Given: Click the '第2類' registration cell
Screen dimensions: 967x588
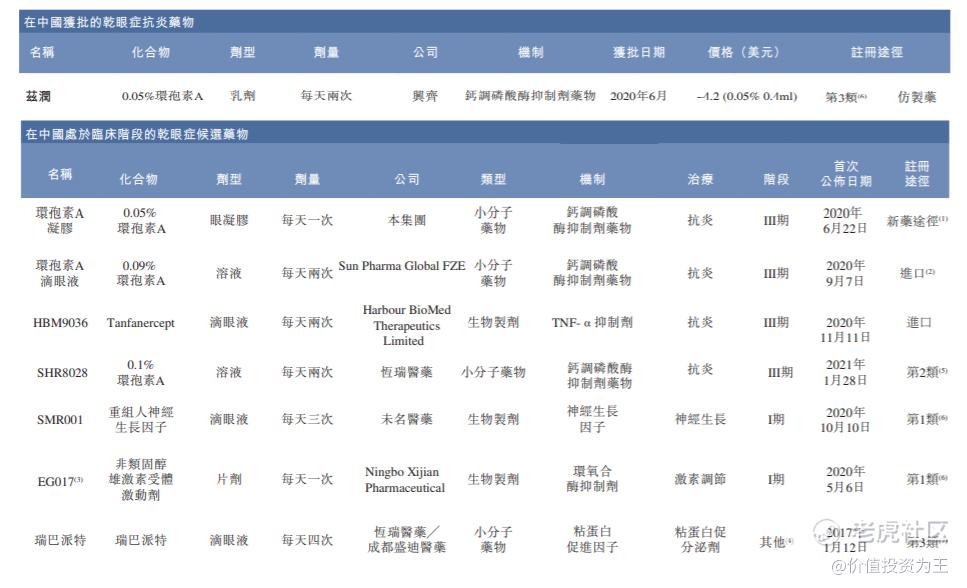Looking at the screenshot, I should (926, 372).
